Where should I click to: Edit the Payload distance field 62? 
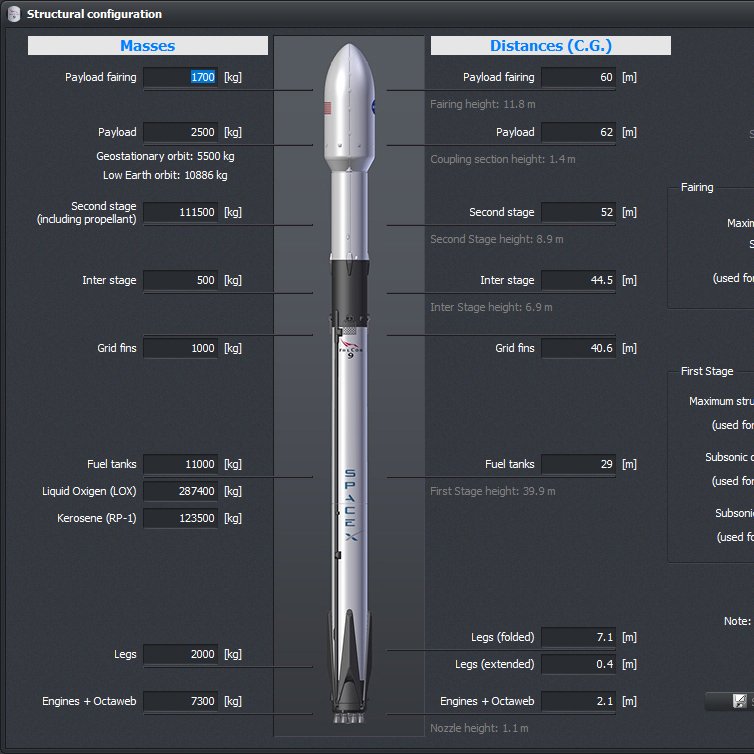[578, 132]
